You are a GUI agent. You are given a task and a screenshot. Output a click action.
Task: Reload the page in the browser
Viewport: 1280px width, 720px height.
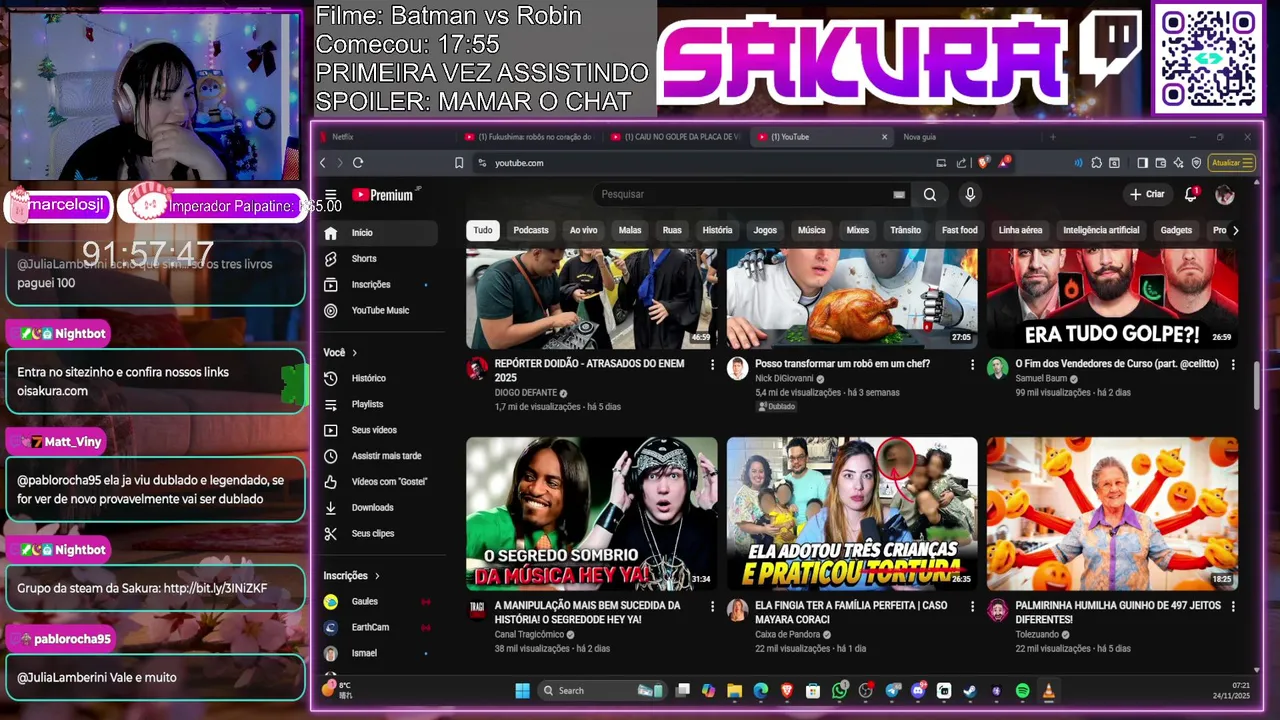358,163
